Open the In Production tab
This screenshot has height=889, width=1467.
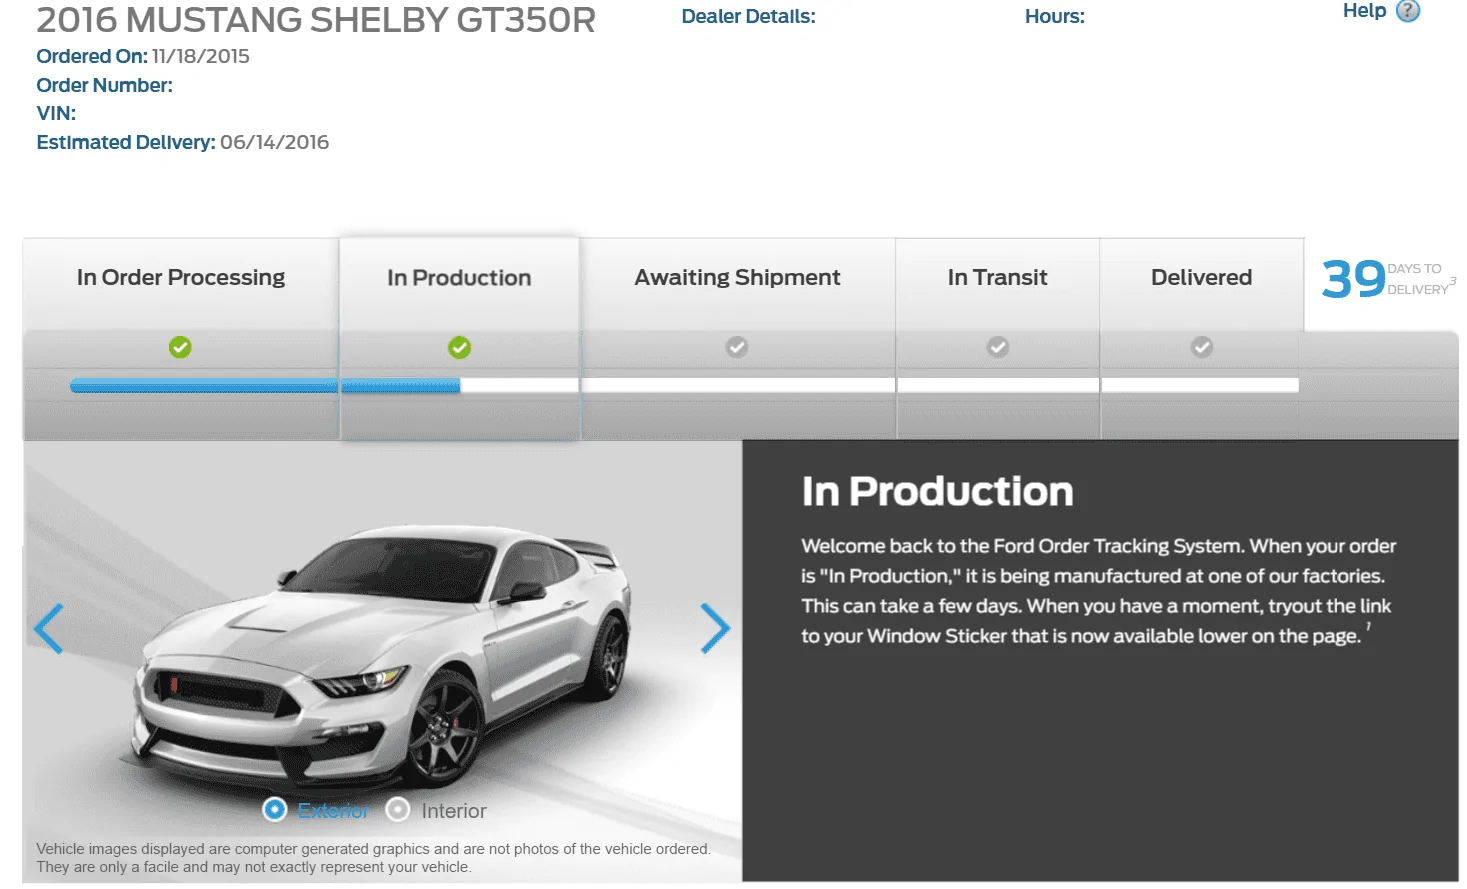point(459,278)
